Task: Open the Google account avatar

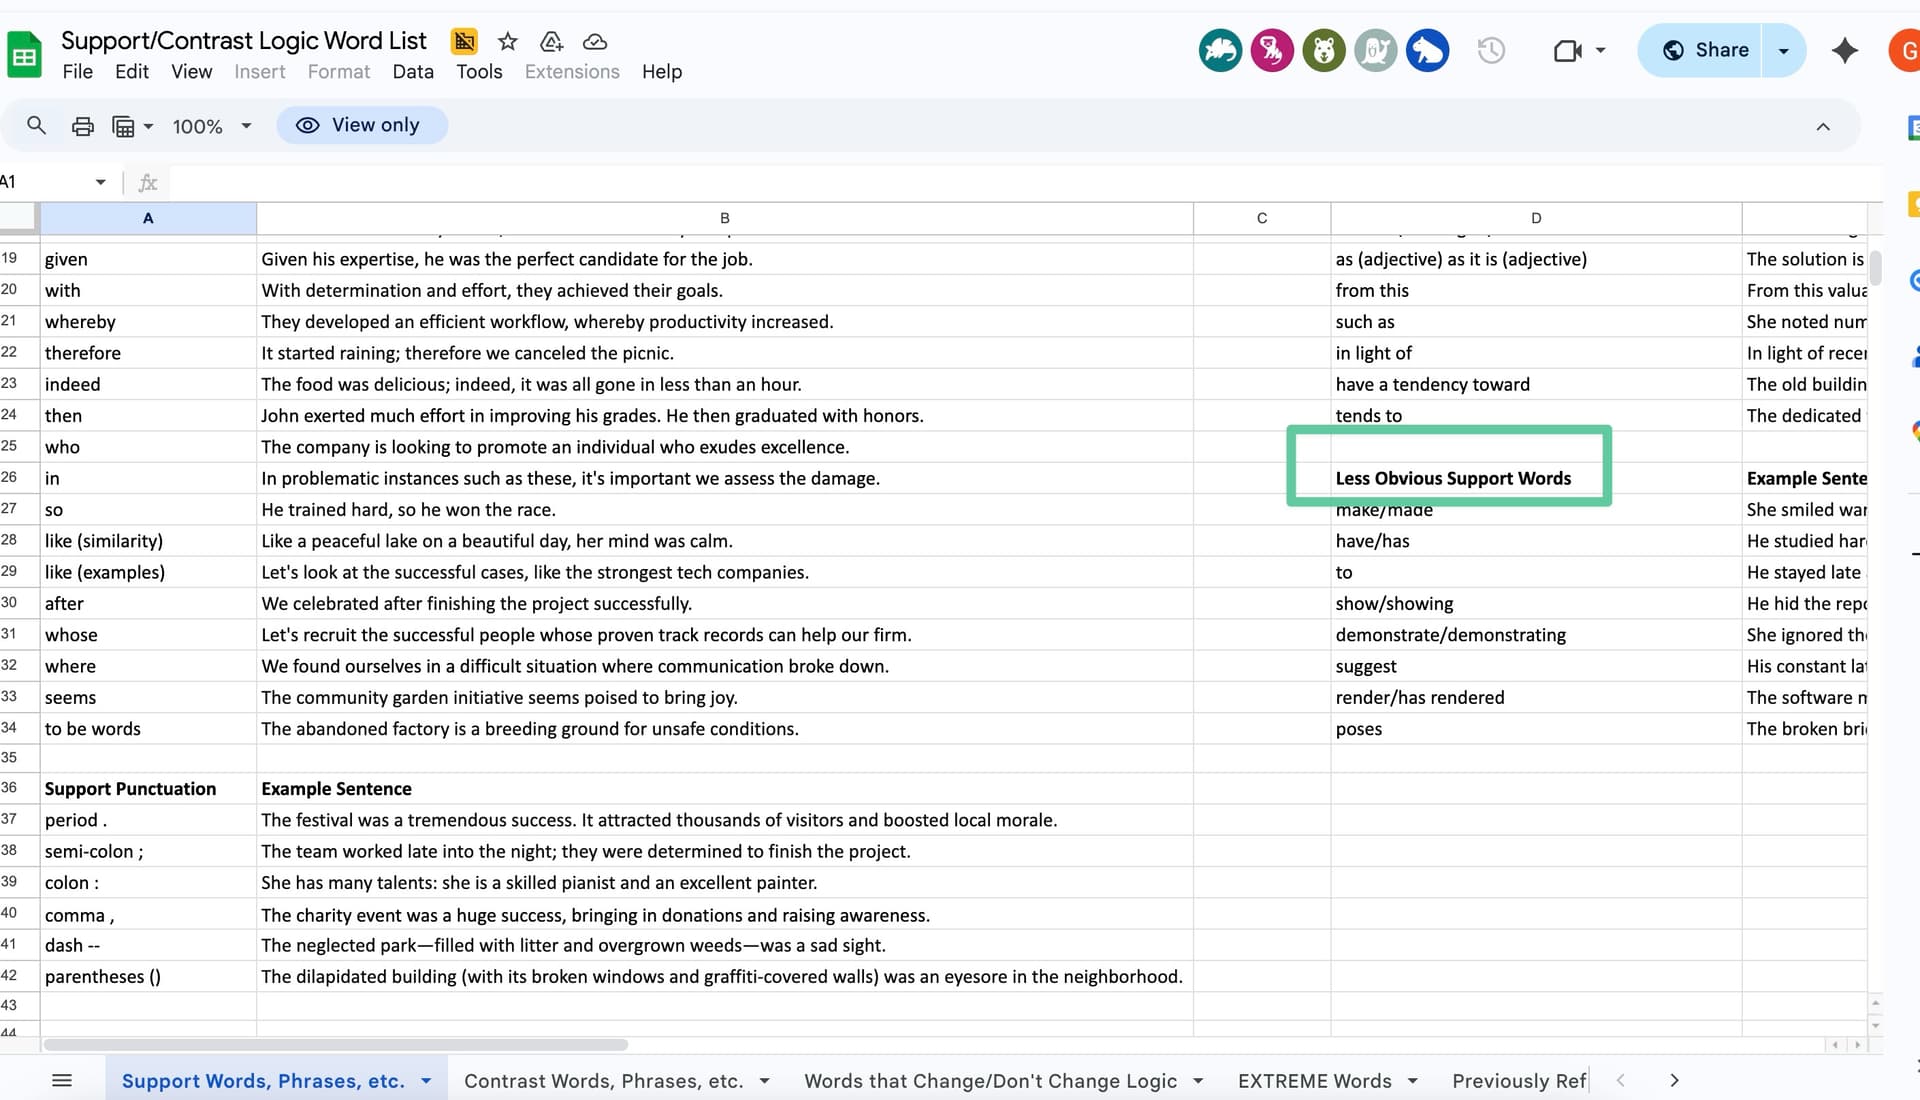Action: tap(1904, 50)
